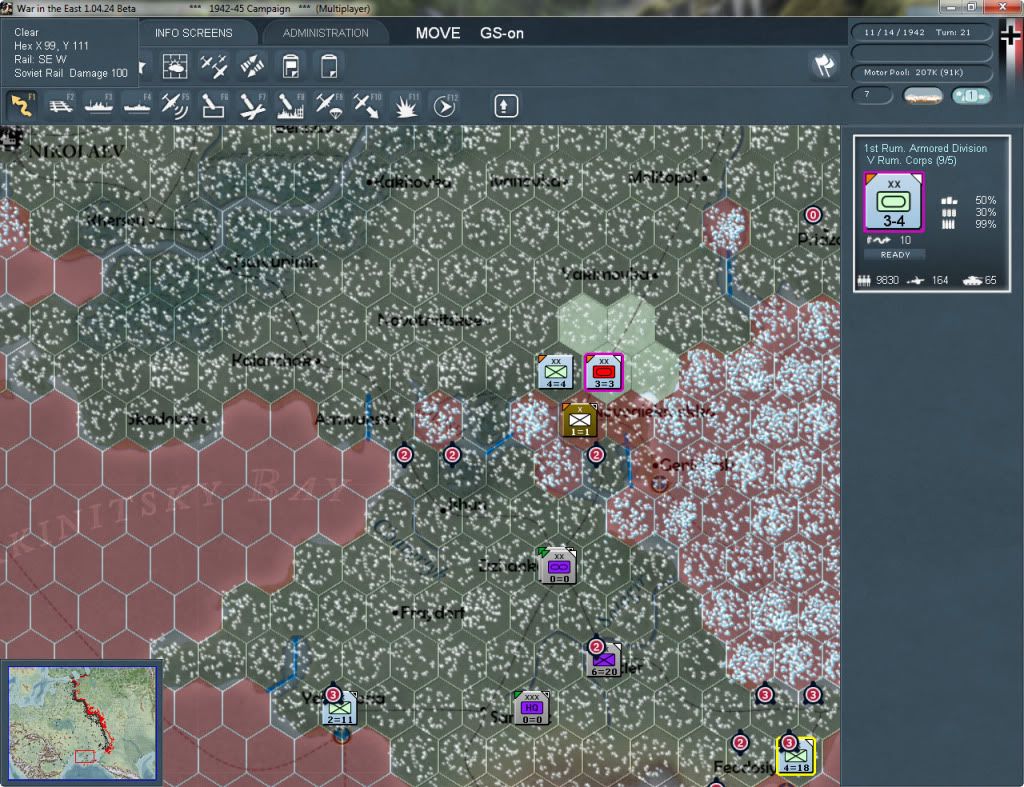This screenshot has width=1024, height=787.
Task: Click marker 0 near Priazo
Action: (x=812, y=215)
